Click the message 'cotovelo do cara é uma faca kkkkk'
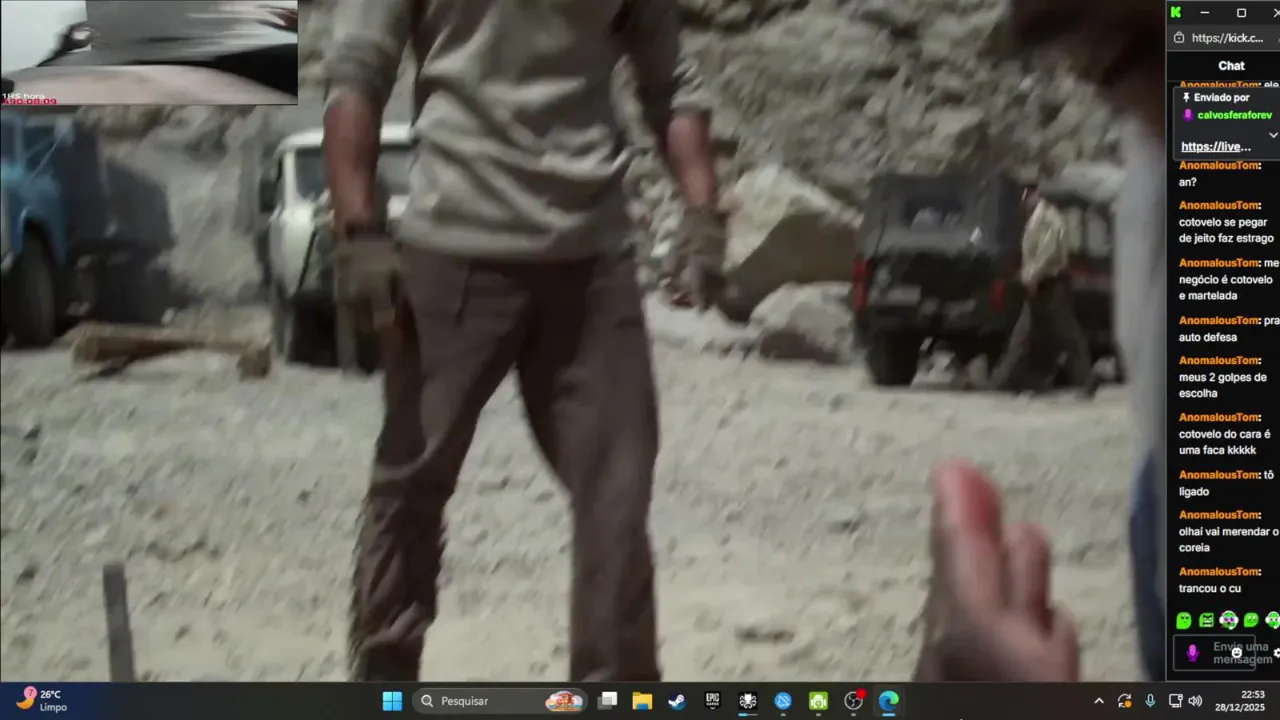 1225,442
